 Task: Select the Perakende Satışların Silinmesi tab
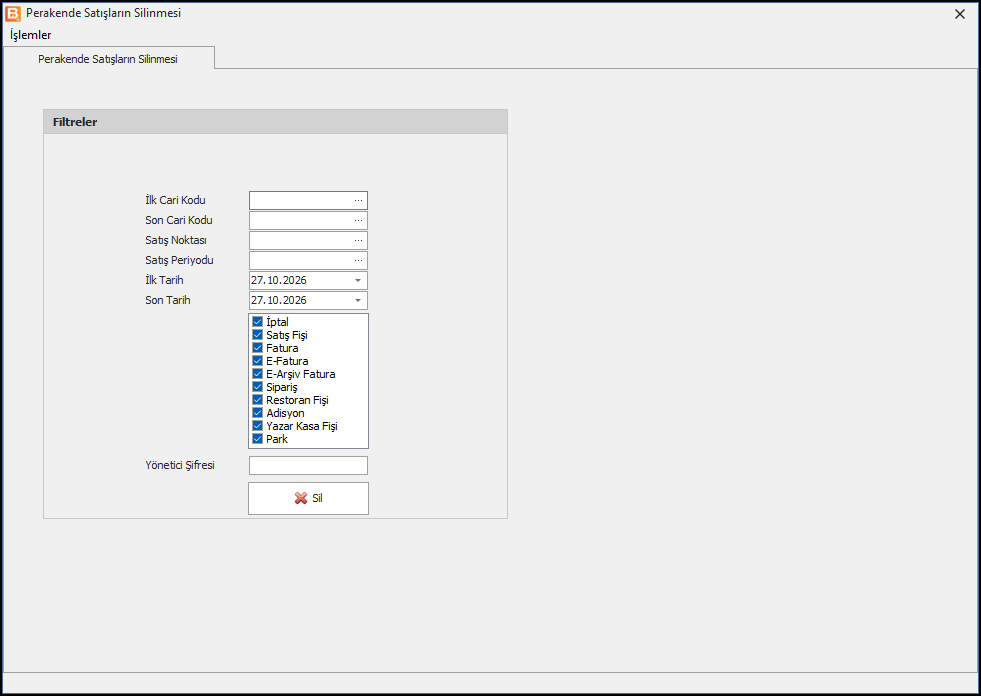(x=108, y=59)
